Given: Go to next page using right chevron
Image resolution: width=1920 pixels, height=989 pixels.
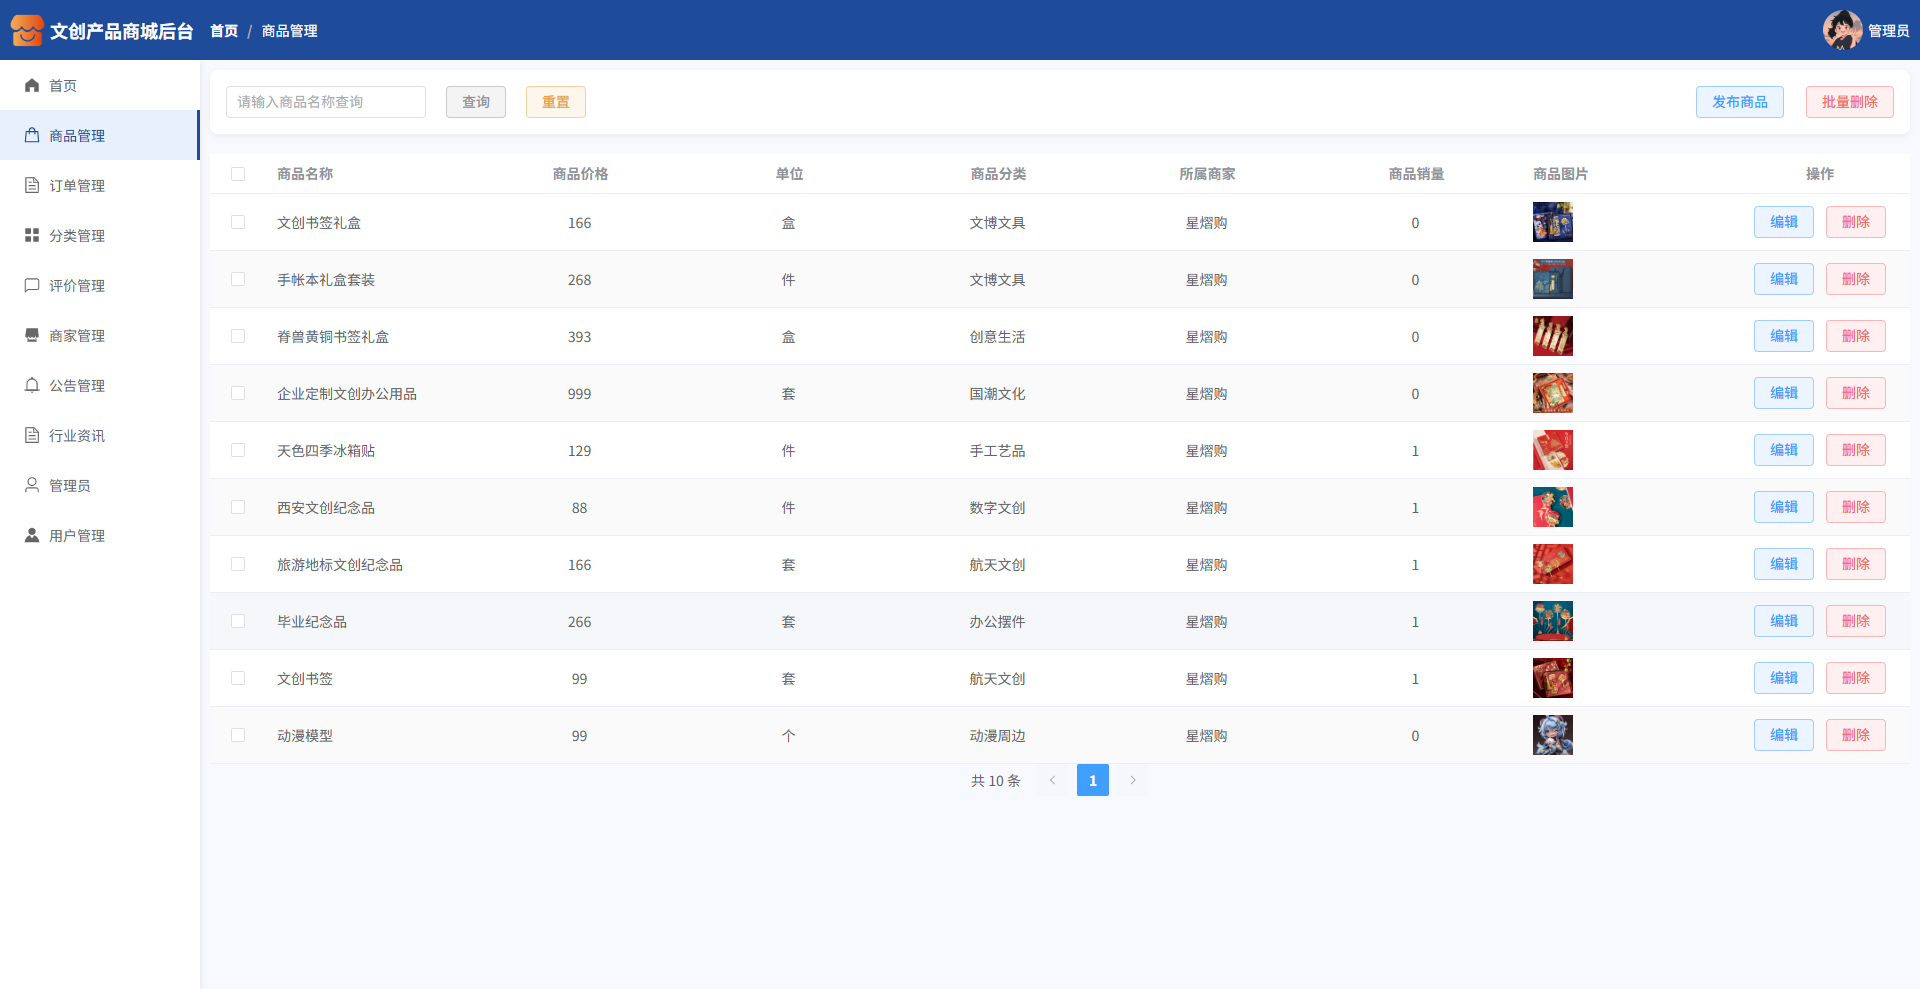Looking at the screenshot, I should pos(1133,780).
